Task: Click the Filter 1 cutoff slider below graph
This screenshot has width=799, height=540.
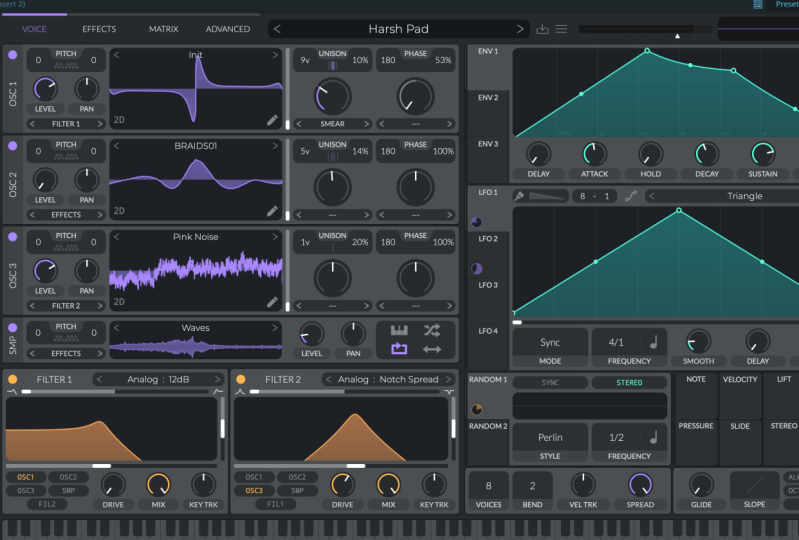Action: click(111, 466)
